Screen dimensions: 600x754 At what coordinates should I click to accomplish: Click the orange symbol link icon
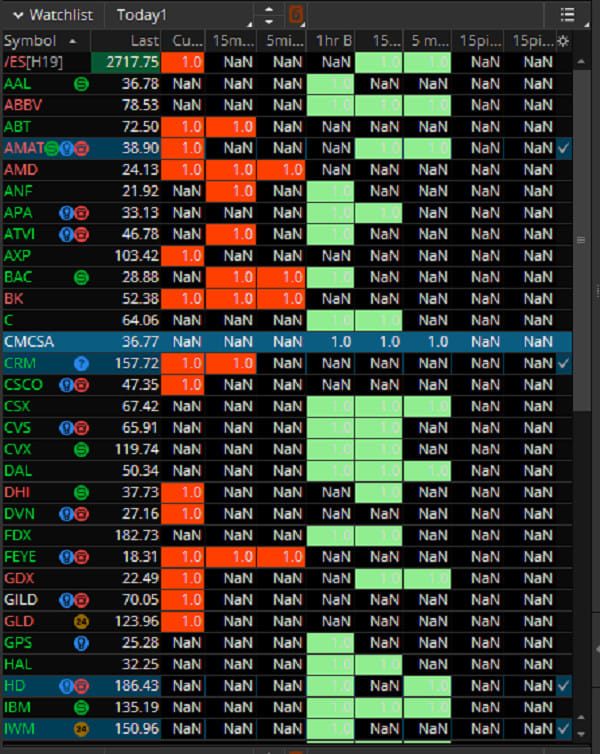coord(296,15)
